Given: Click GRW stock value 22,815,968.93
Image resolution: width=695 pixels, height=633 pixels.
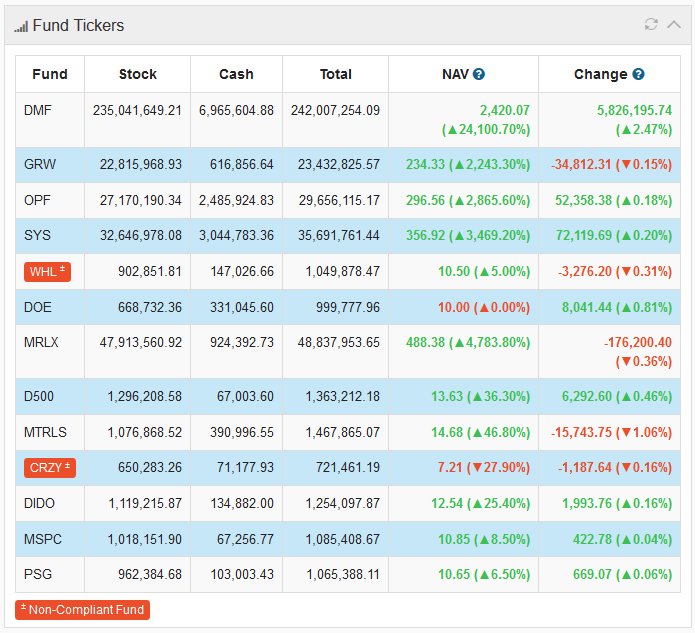Looking at the screenshot, I should tap(141, 165).
